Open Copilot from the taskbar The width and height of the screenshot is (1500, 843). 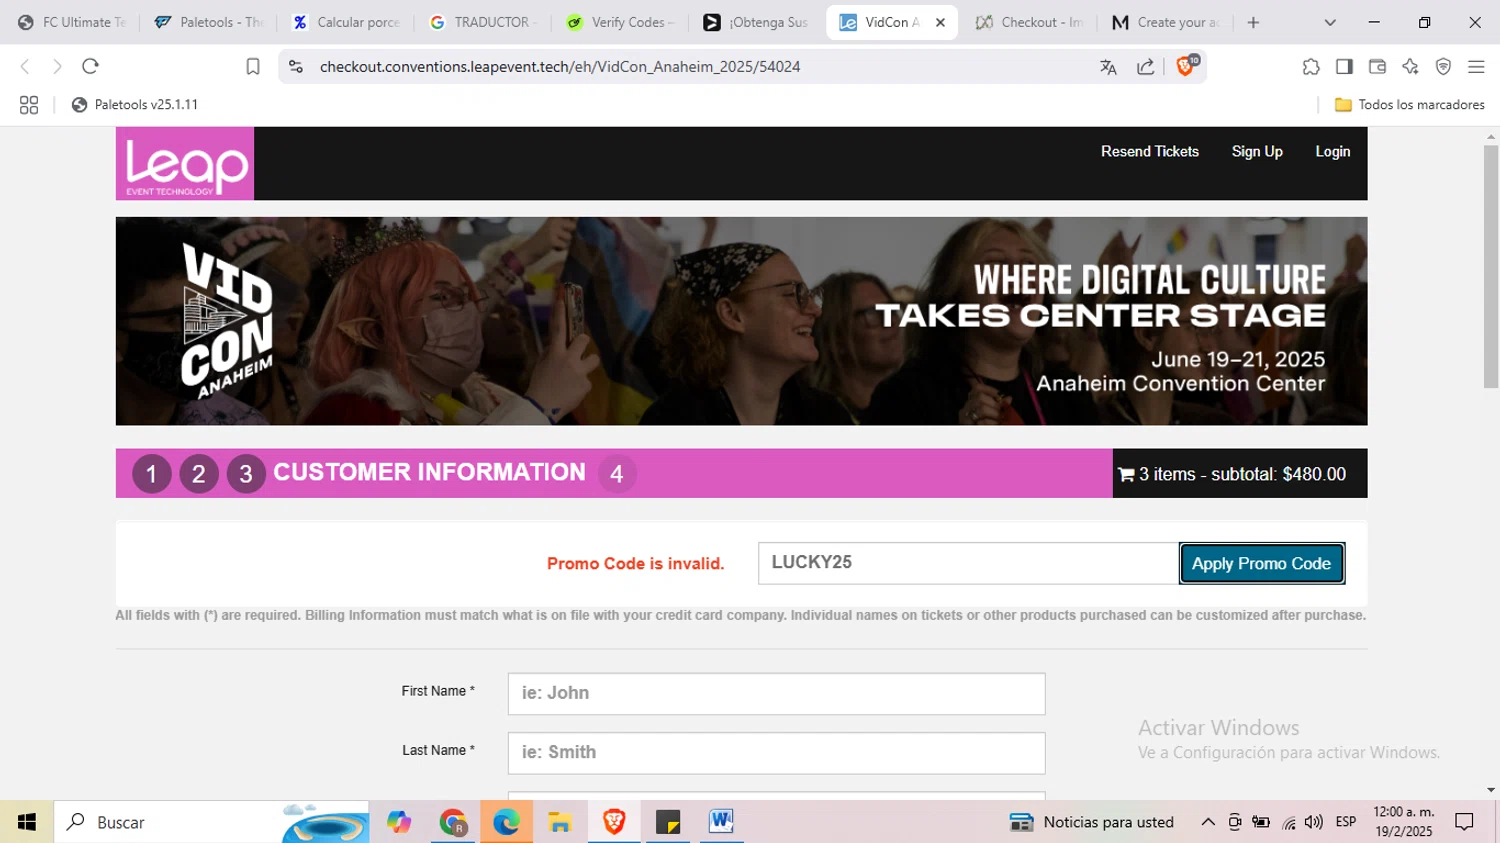(399, 822)
